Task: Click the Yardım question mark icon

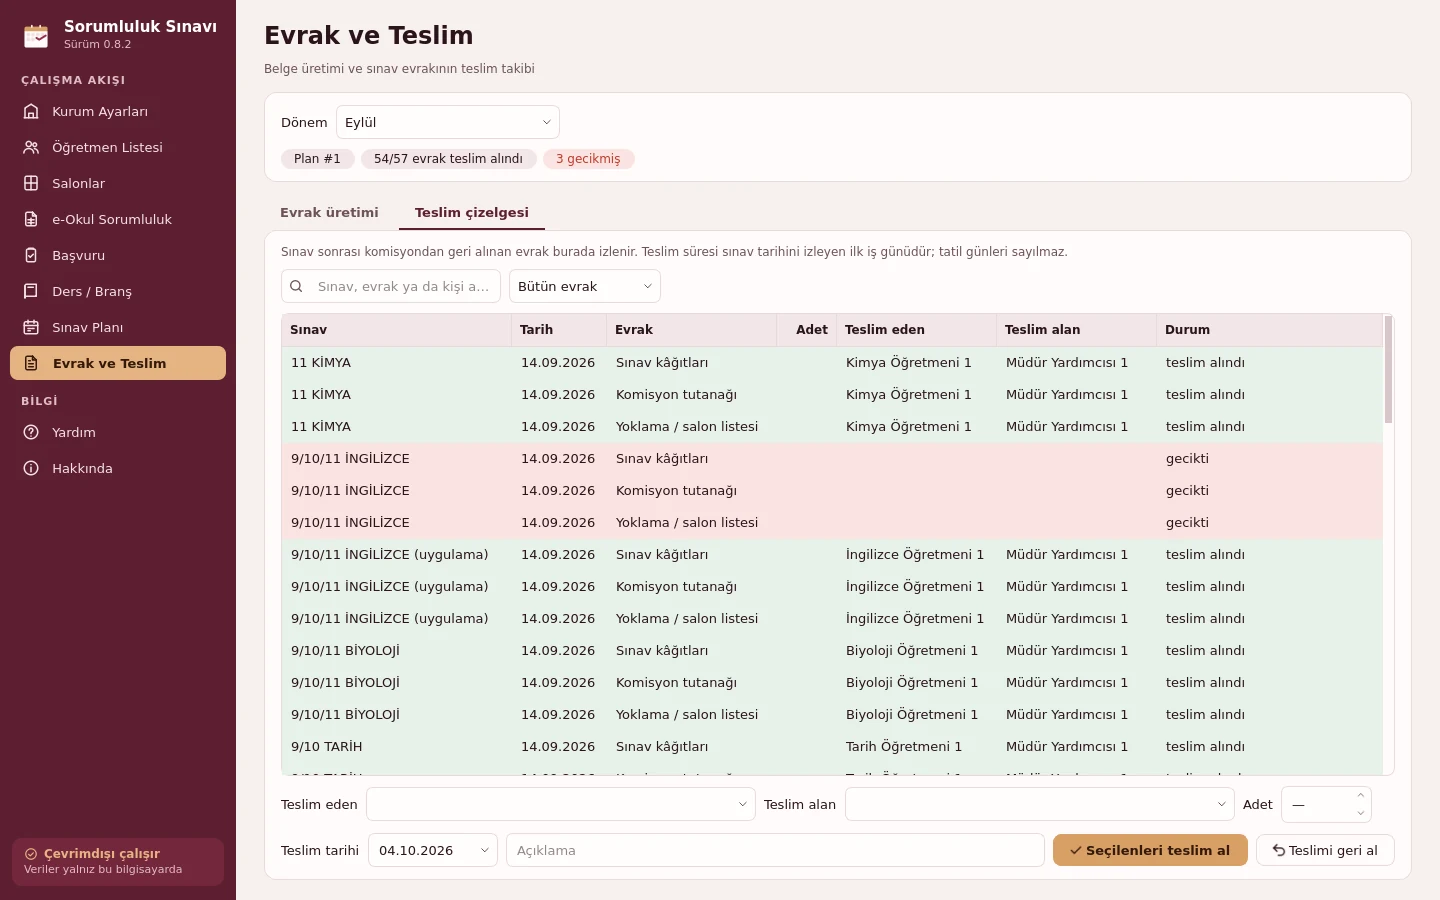Action: pyautogui.click(x=31, y=432)
